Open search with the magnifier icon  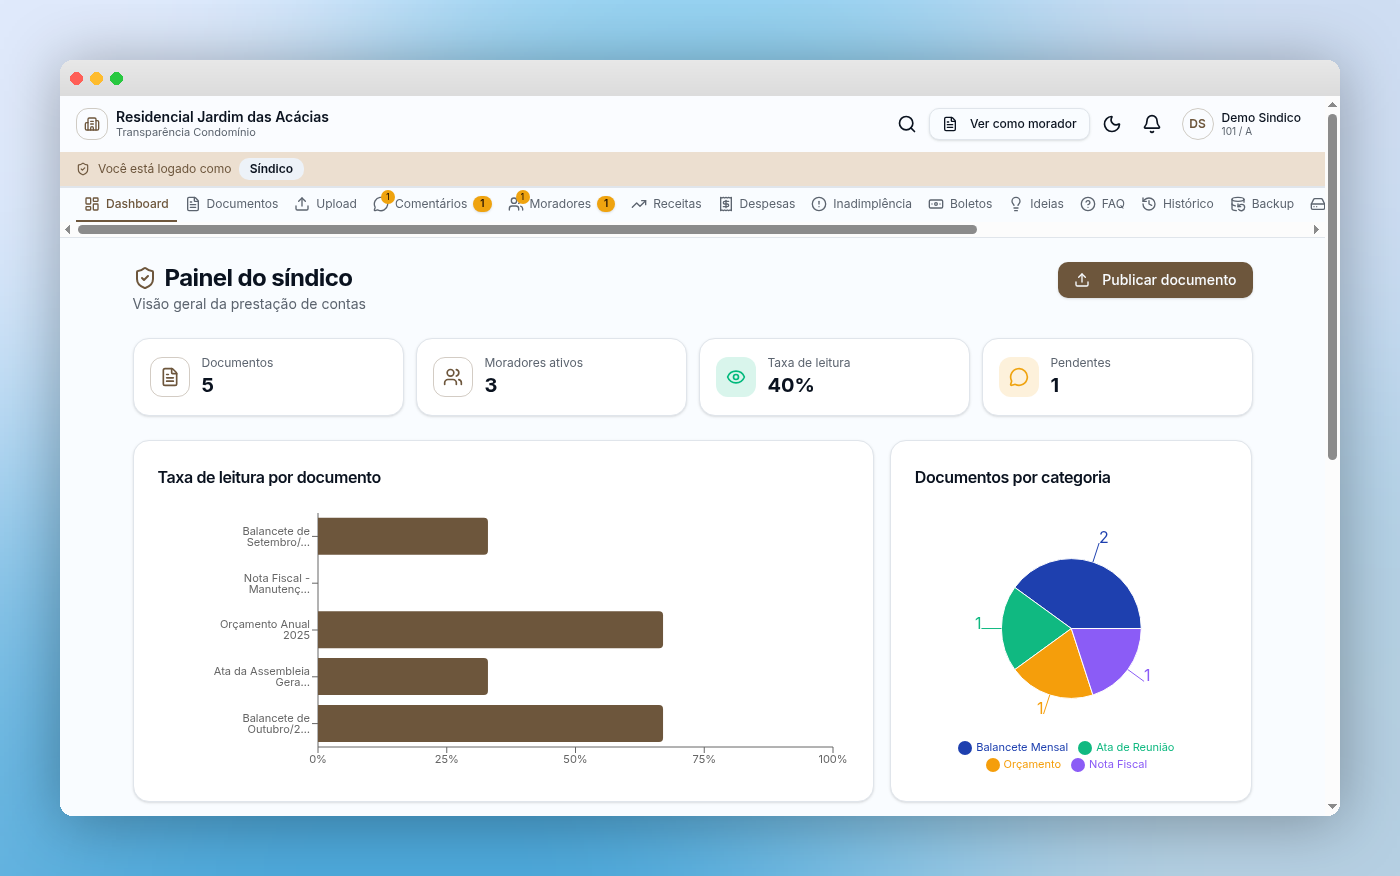point(907,124)
